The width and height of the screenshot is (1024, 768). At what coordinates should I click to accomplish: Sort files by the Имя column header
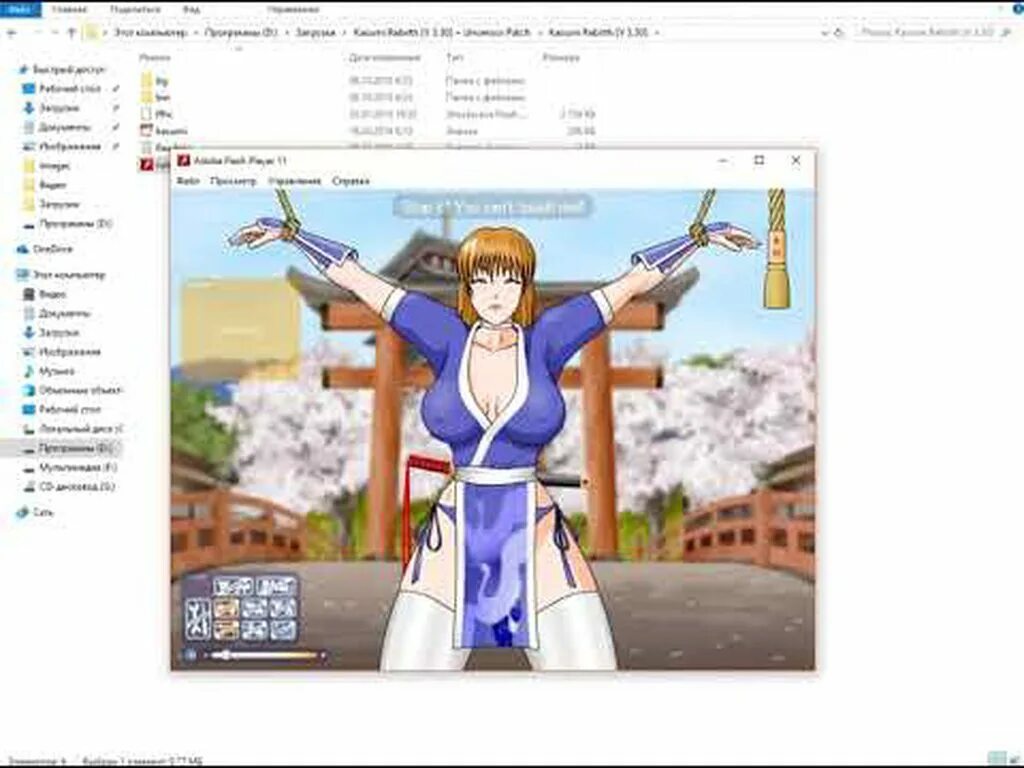155,57
